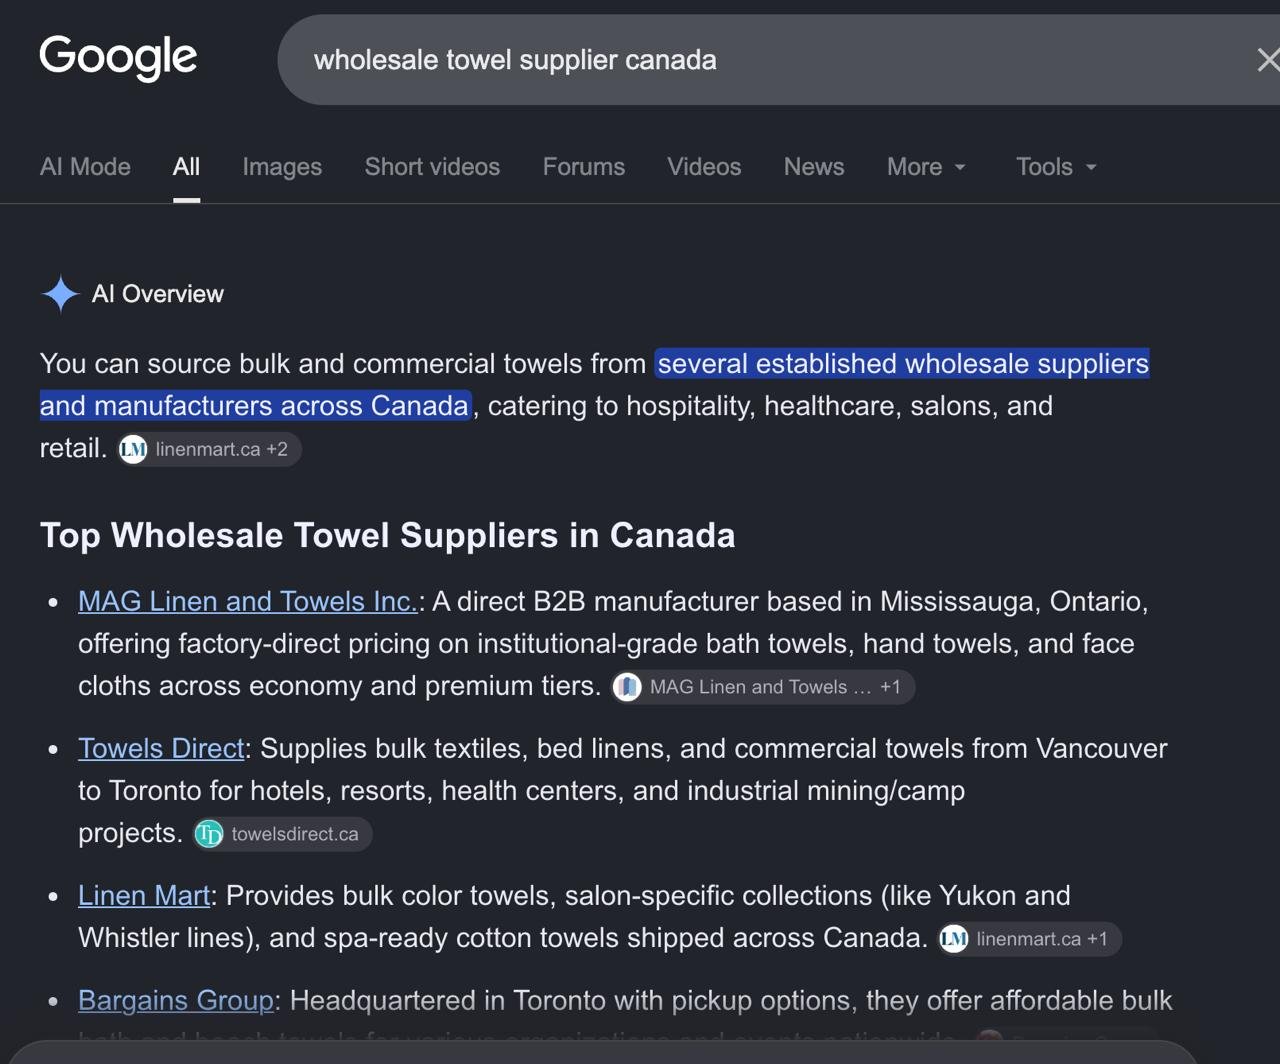Expand the More dropdown
Image resolution: width=1280 pixels, height=1064 pixels.
pos(926,167)
